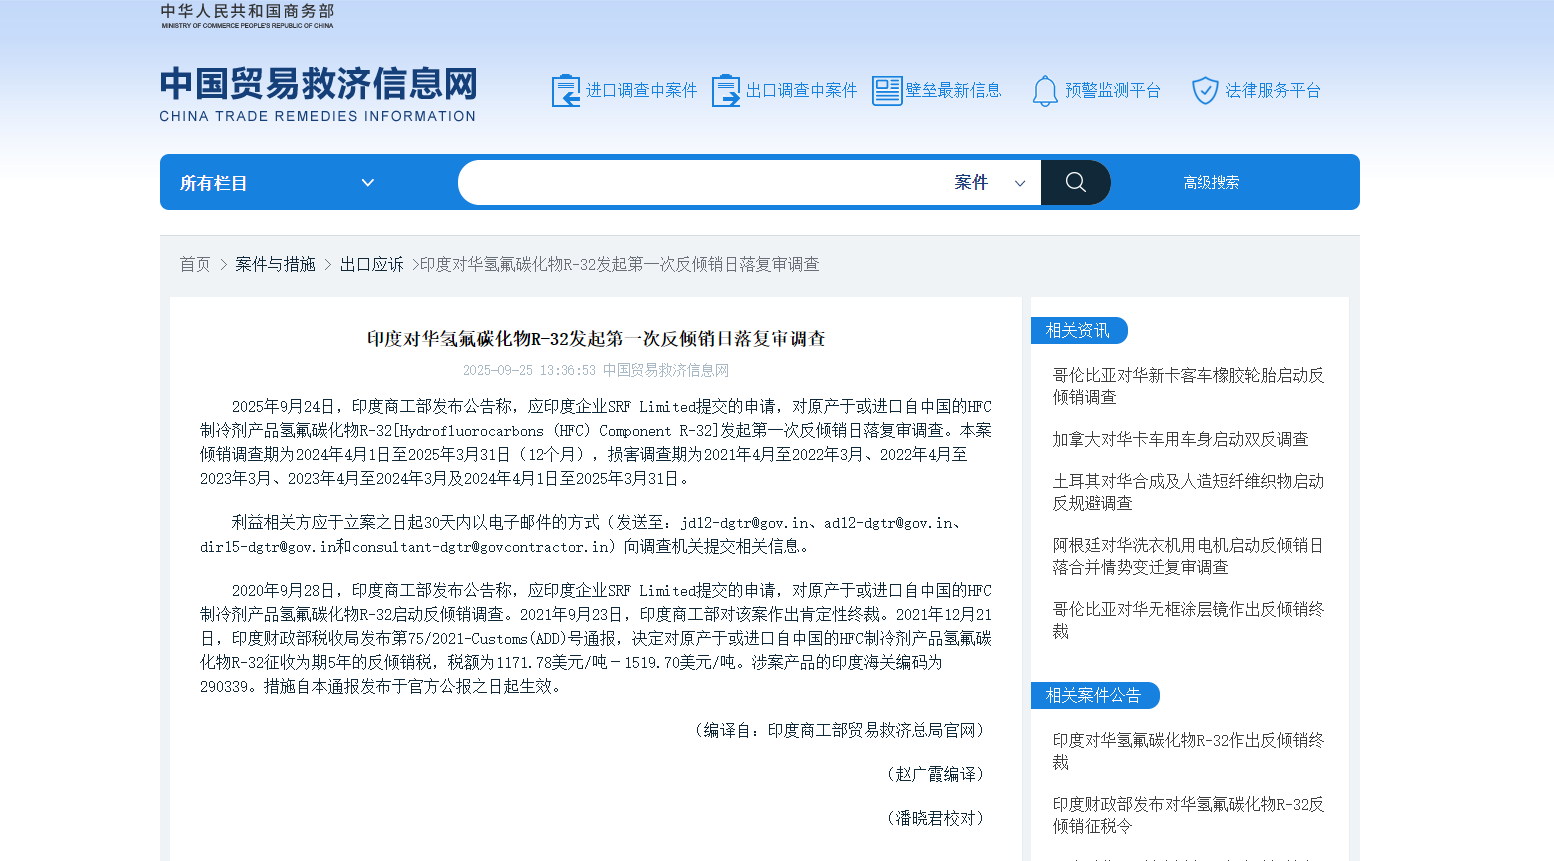Open 加拿大对华卡车用车身启动双反调查 article
Screen dimensions: 1554x861
click(1180, 439)
